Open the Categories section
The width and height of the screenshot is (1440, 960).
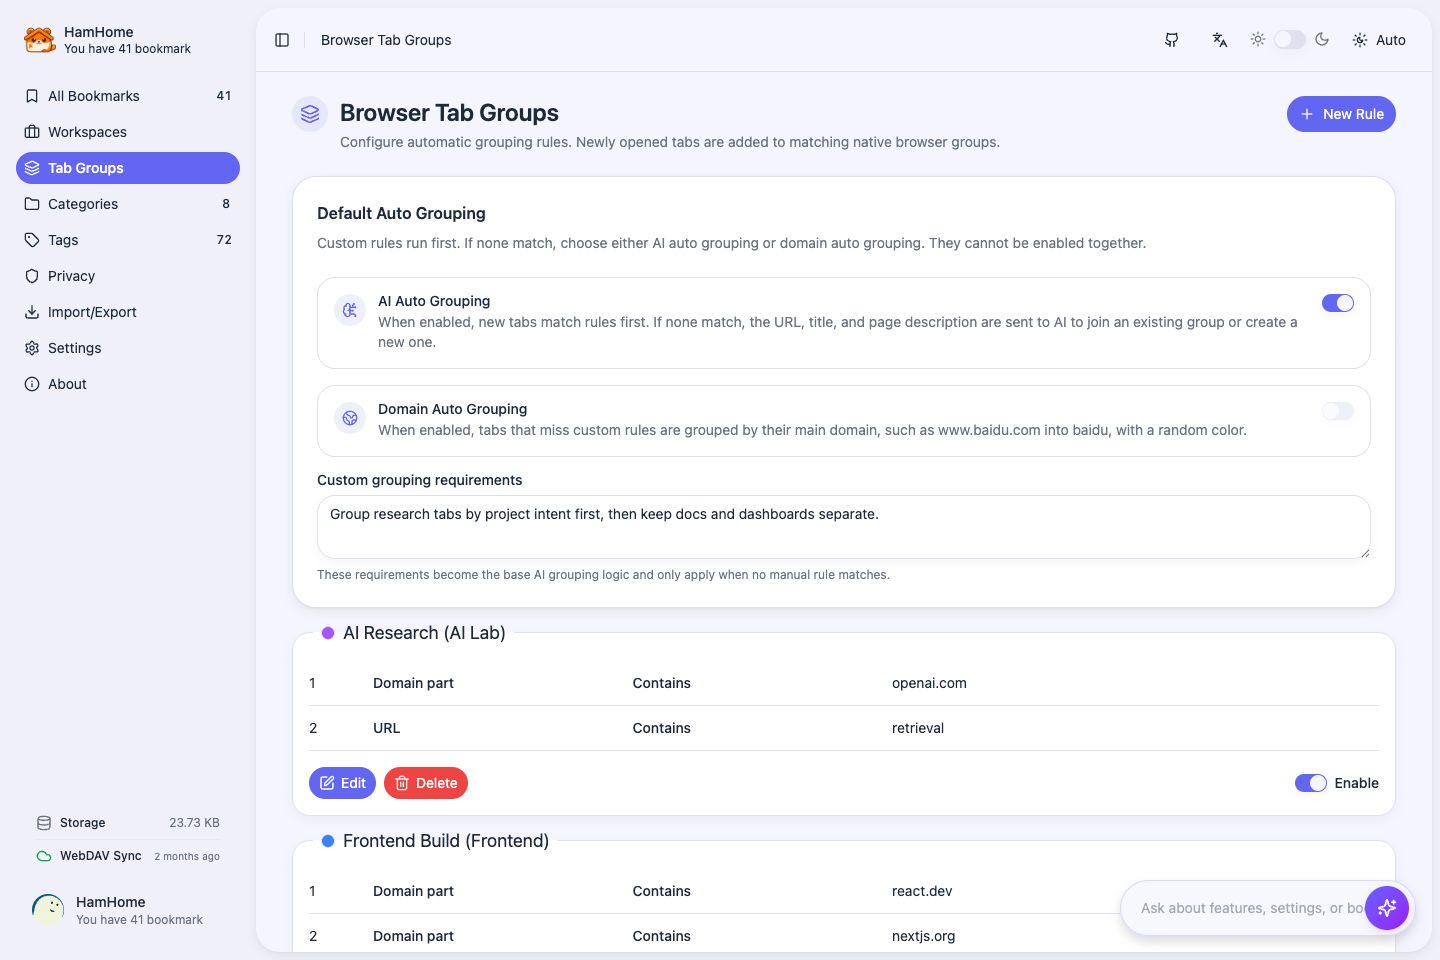tap(128, 204)
